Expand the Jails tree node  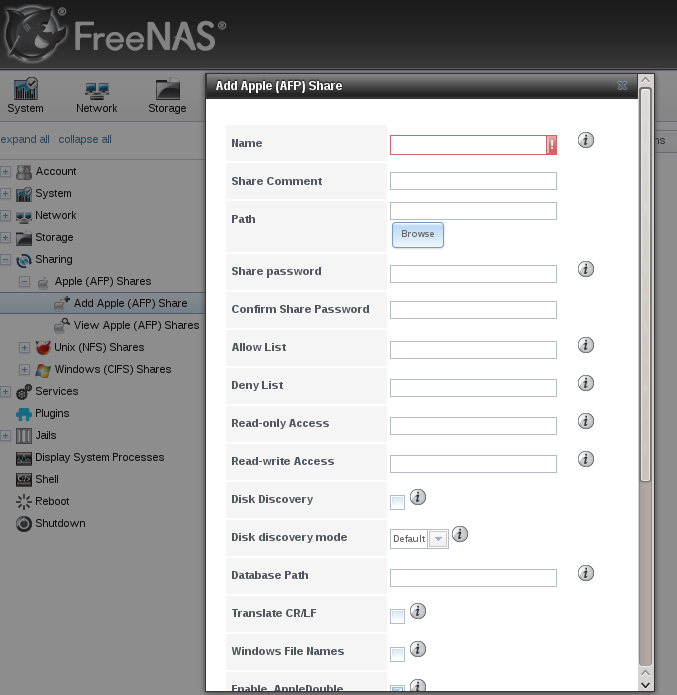click(5, 435)
